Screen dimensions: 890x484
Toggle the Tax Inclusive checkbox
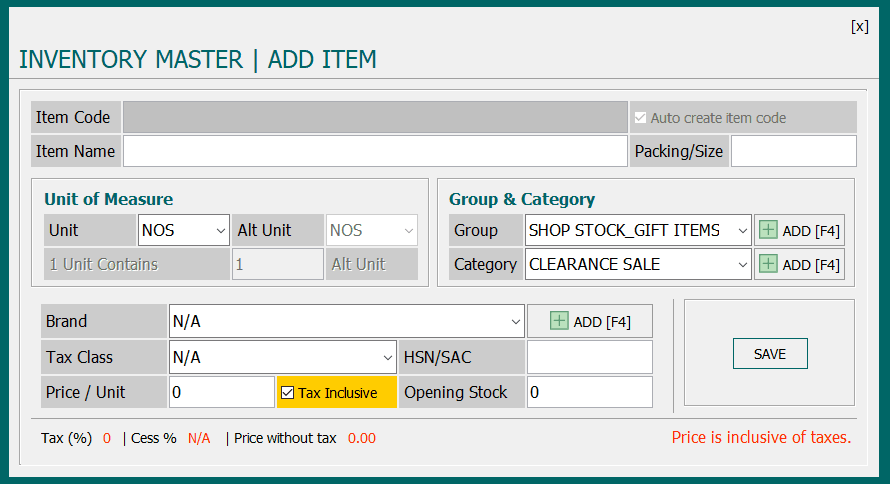[288, 393]
